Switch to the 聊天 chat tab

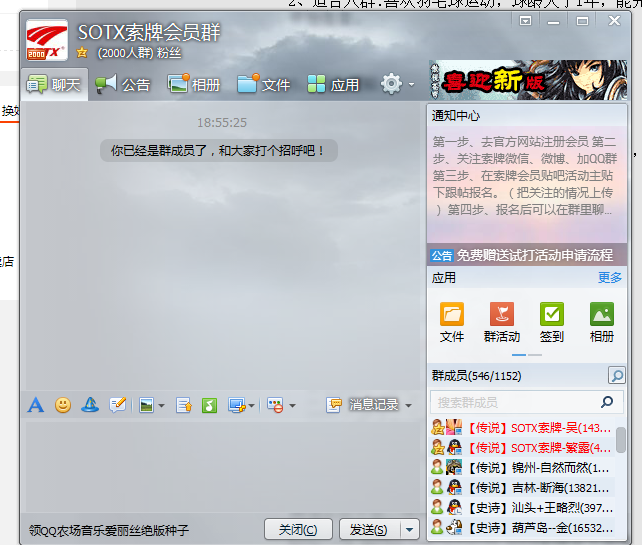click(54, 85)
